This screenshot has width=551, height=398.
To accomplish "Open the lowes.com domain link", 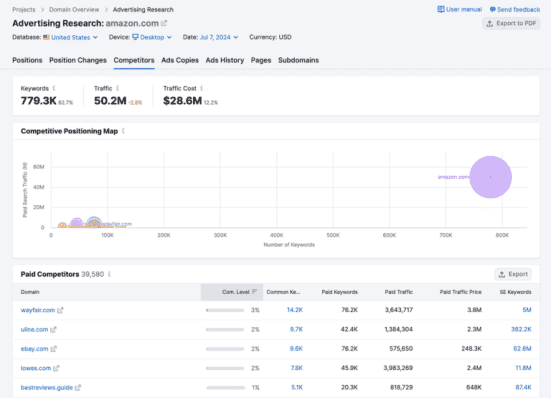I will tap(36, 368).
